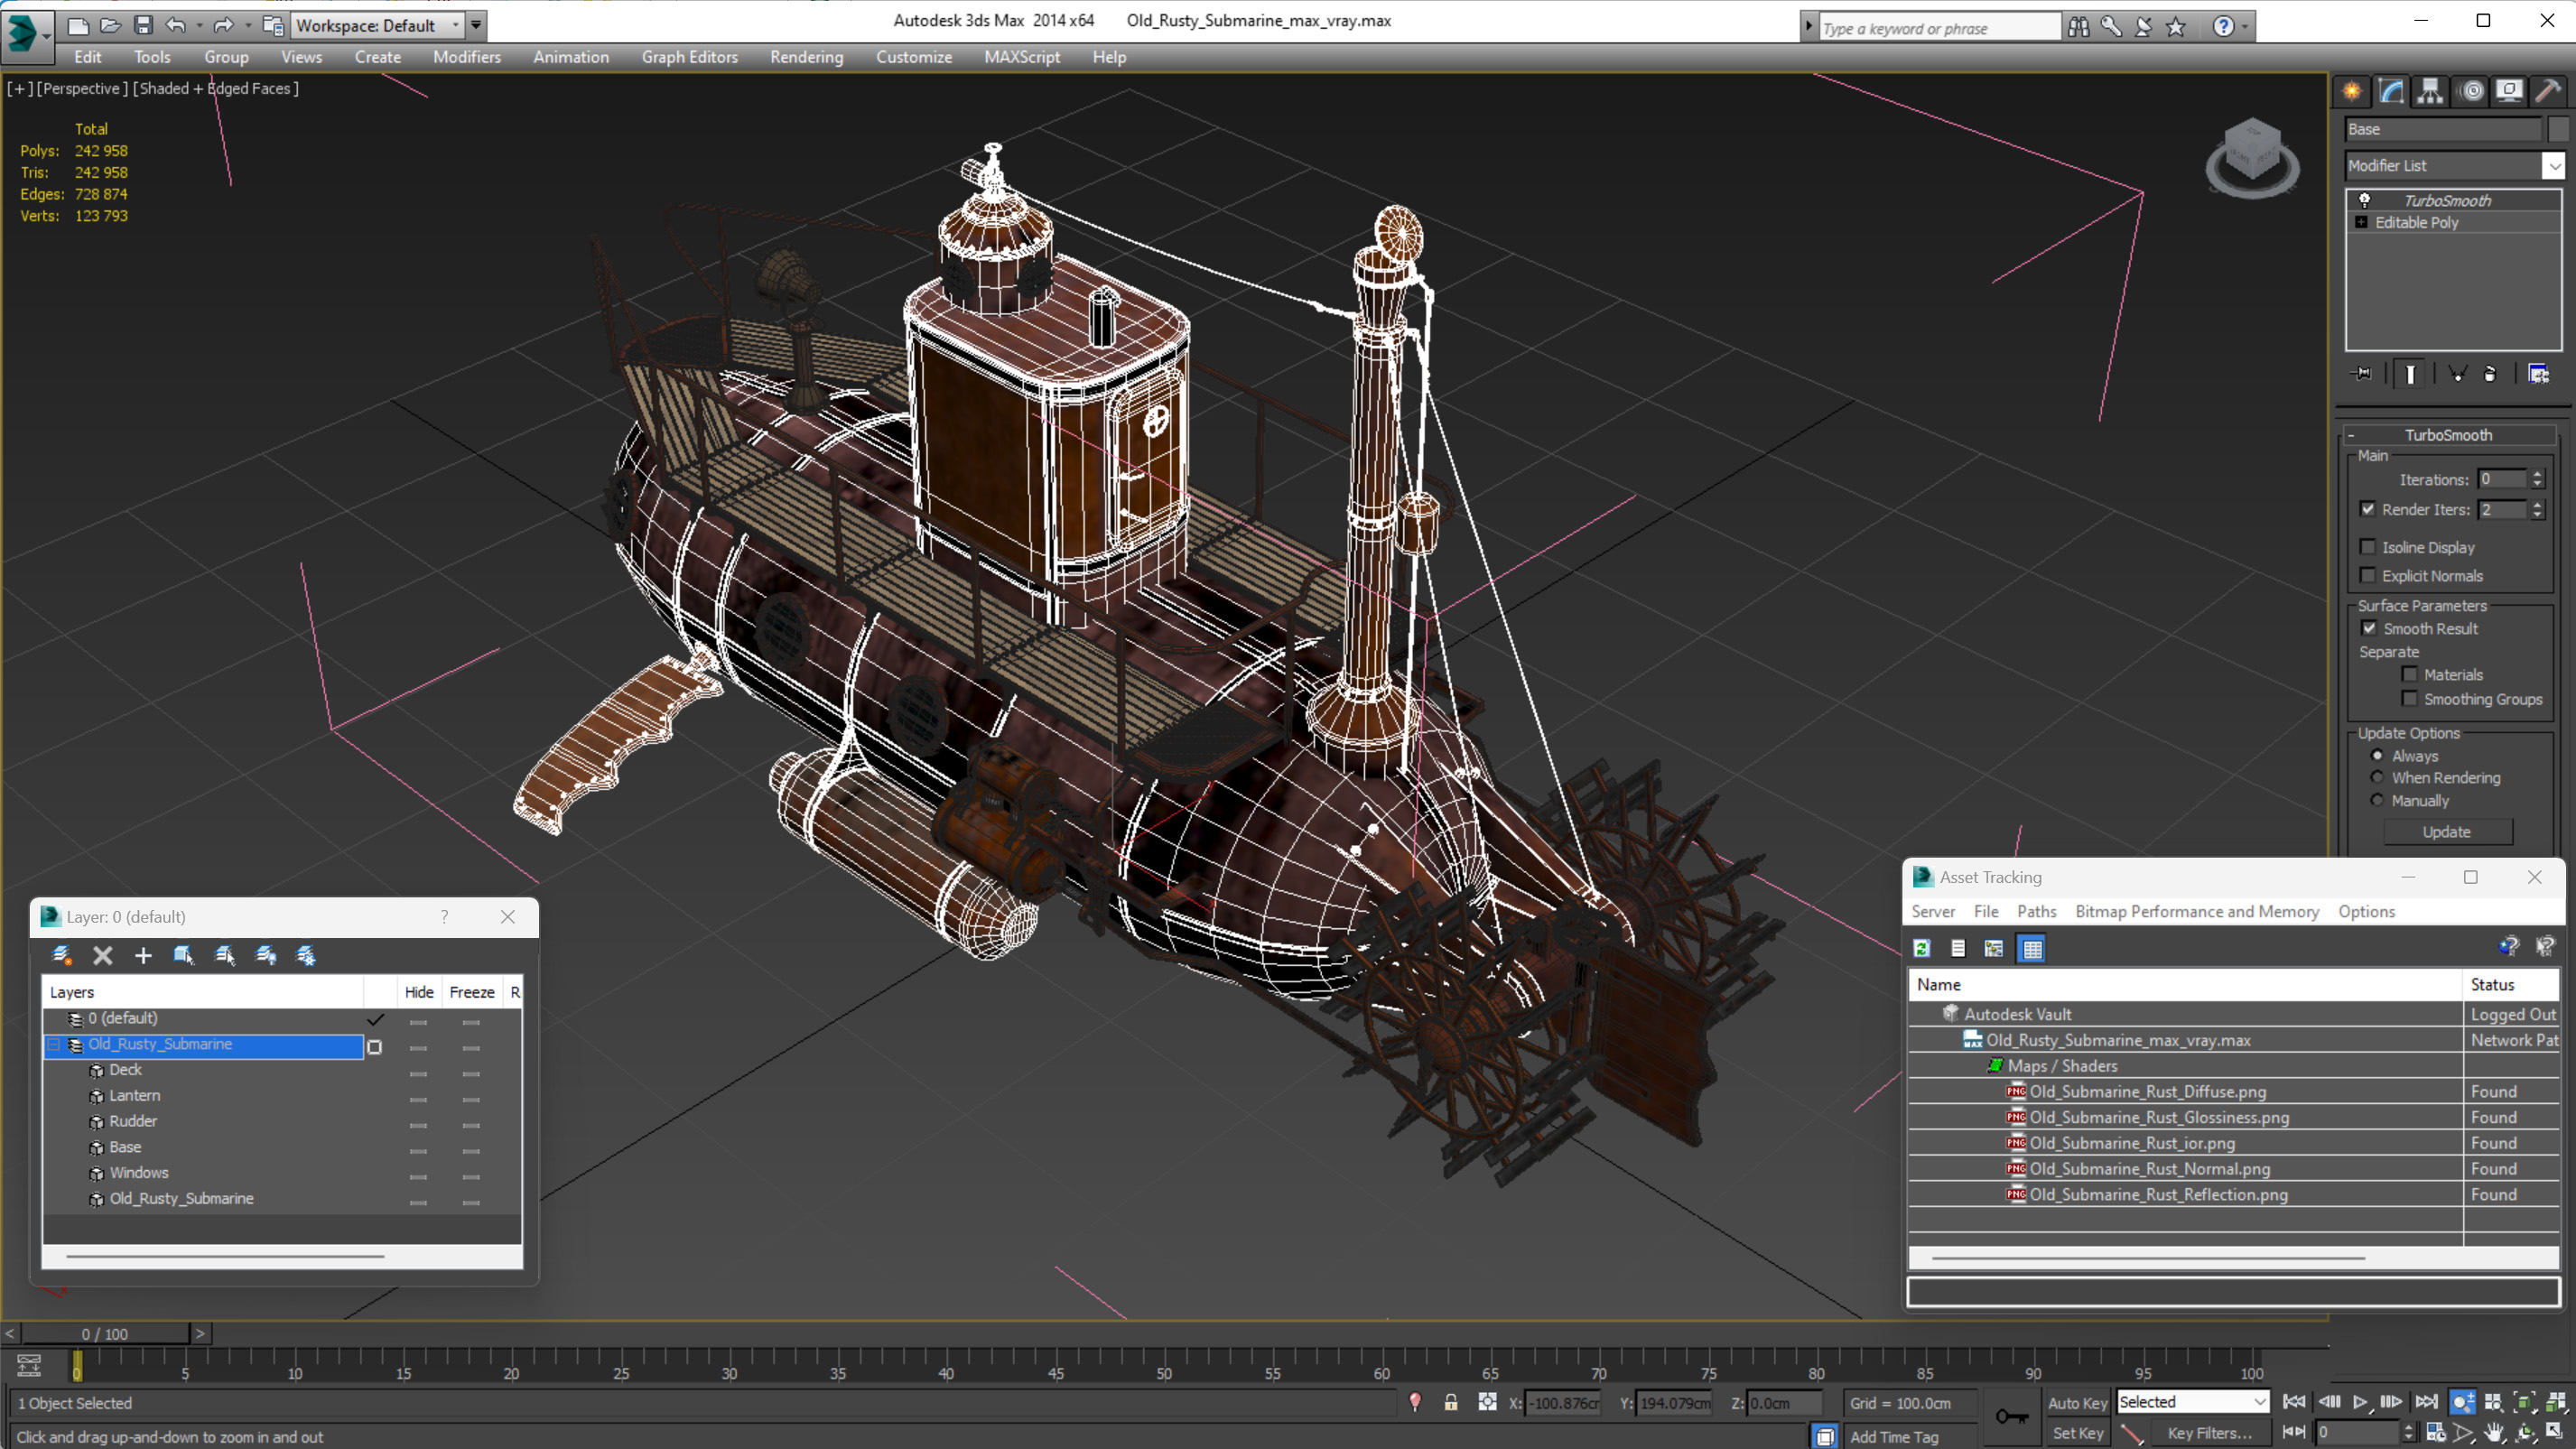Click the Update button
The width and height of the screenshot is (2576, 1449).
pyautogui.click(x=2447, y=832)
